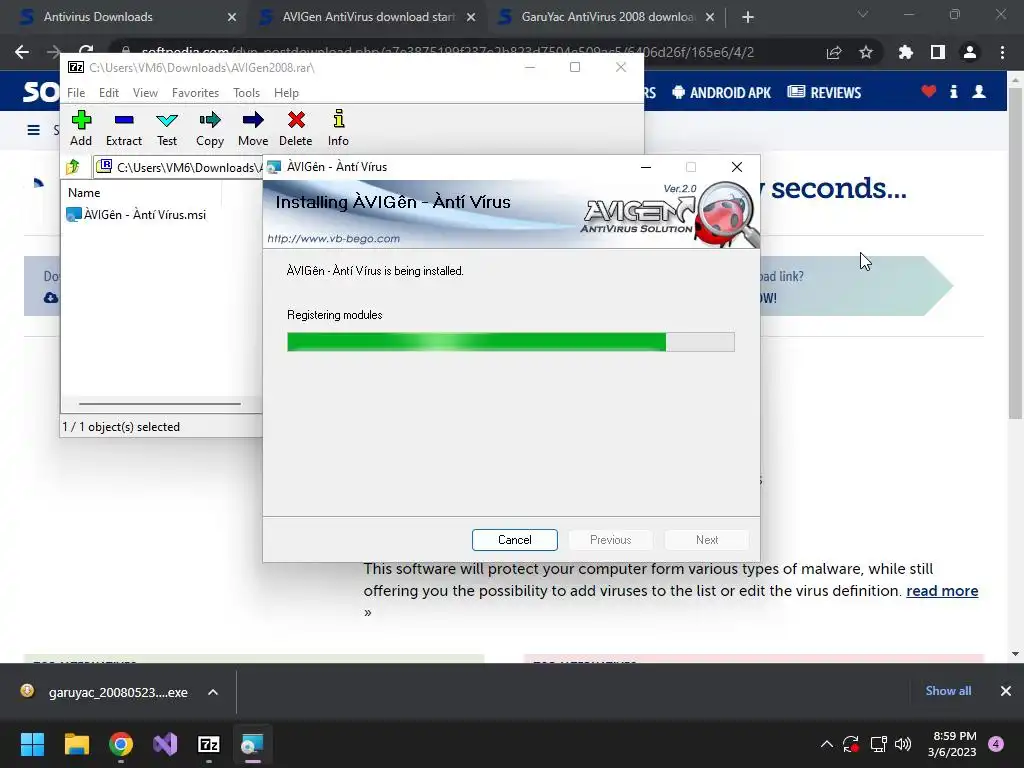Open the File menu in 7-Zip

[x=76, y=93]
